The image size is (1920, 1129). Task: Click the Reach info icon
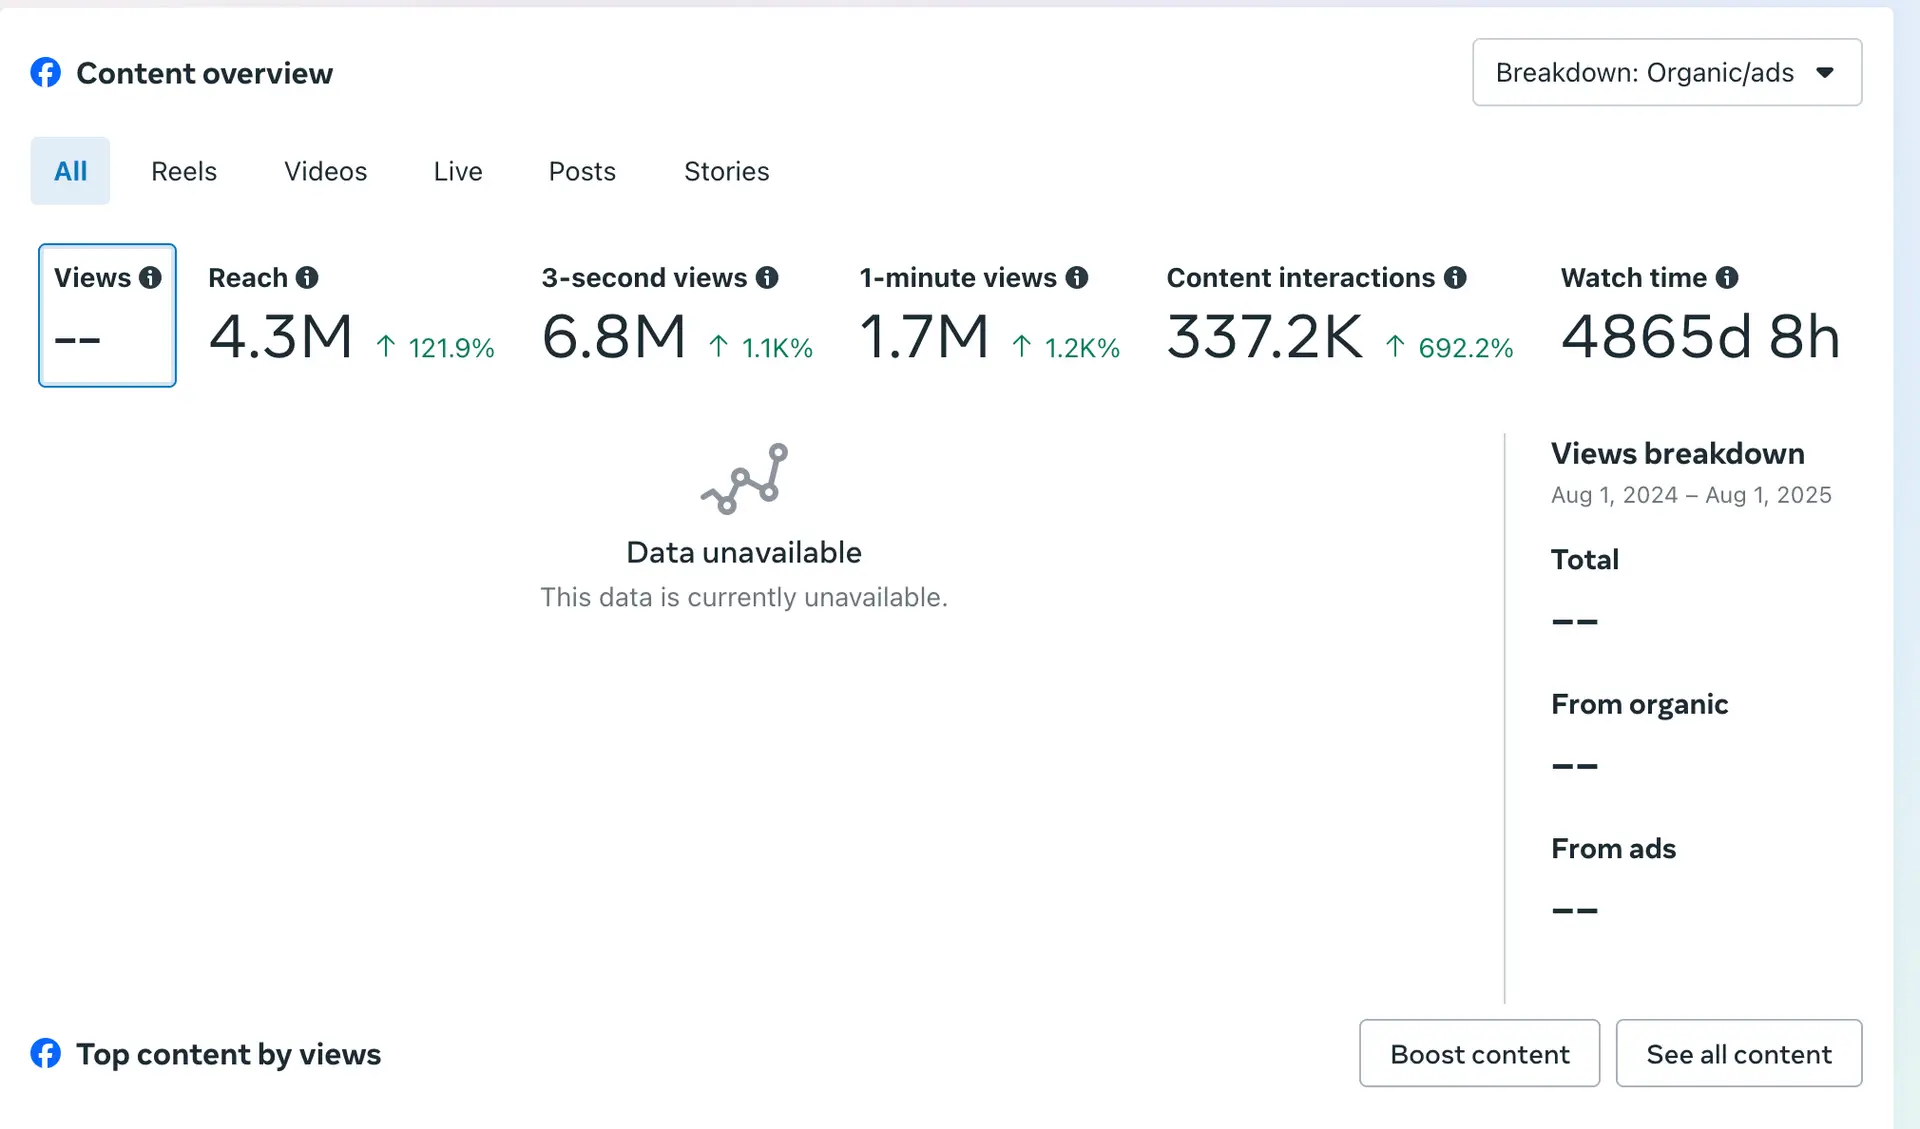click(307, 278)
